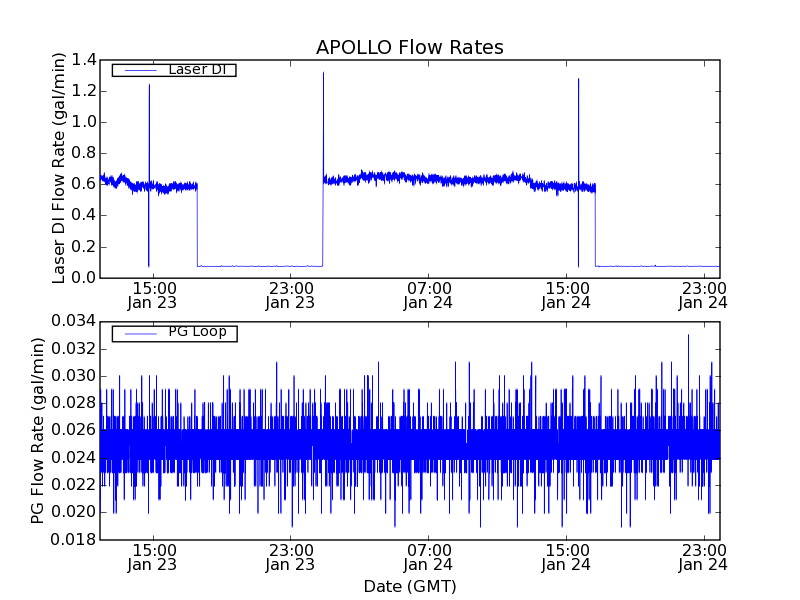Click the 23:00 Jan 24 tick under upper plot

[704, 294]
